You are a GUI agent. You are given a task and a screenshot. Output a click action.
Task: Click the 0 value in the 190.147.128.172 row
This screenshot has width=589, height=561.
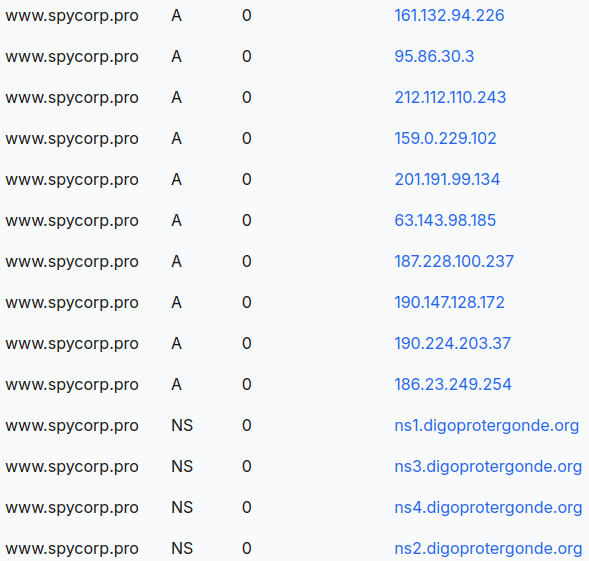[x=247, y=302]
